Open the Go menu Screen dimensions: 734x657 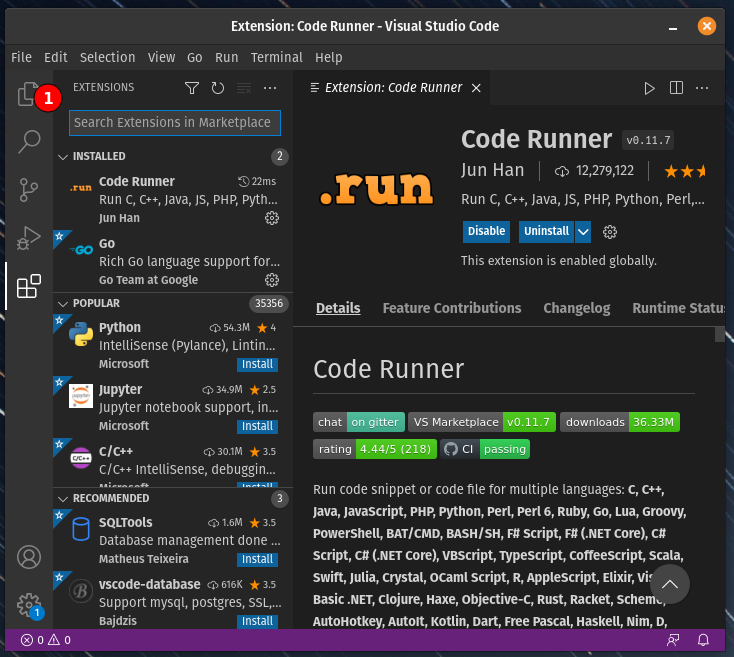point(195,57)
